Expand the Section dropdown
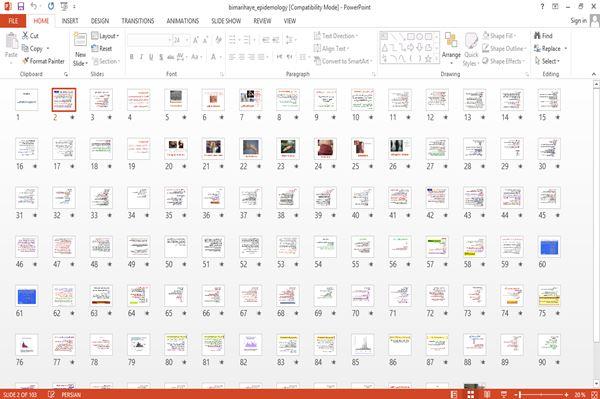 pyautogui.click(x=106, y=61)
